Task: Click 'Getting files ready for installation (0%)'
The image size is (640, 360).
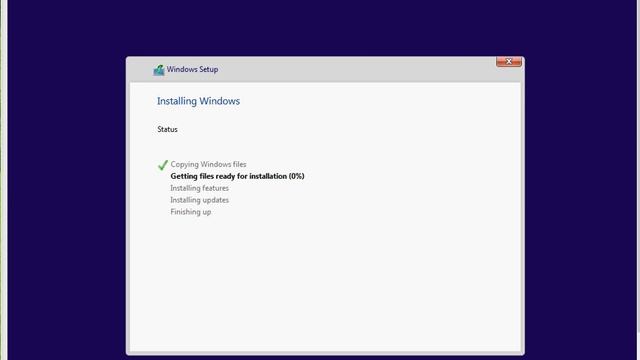Action: coord(238,176)
